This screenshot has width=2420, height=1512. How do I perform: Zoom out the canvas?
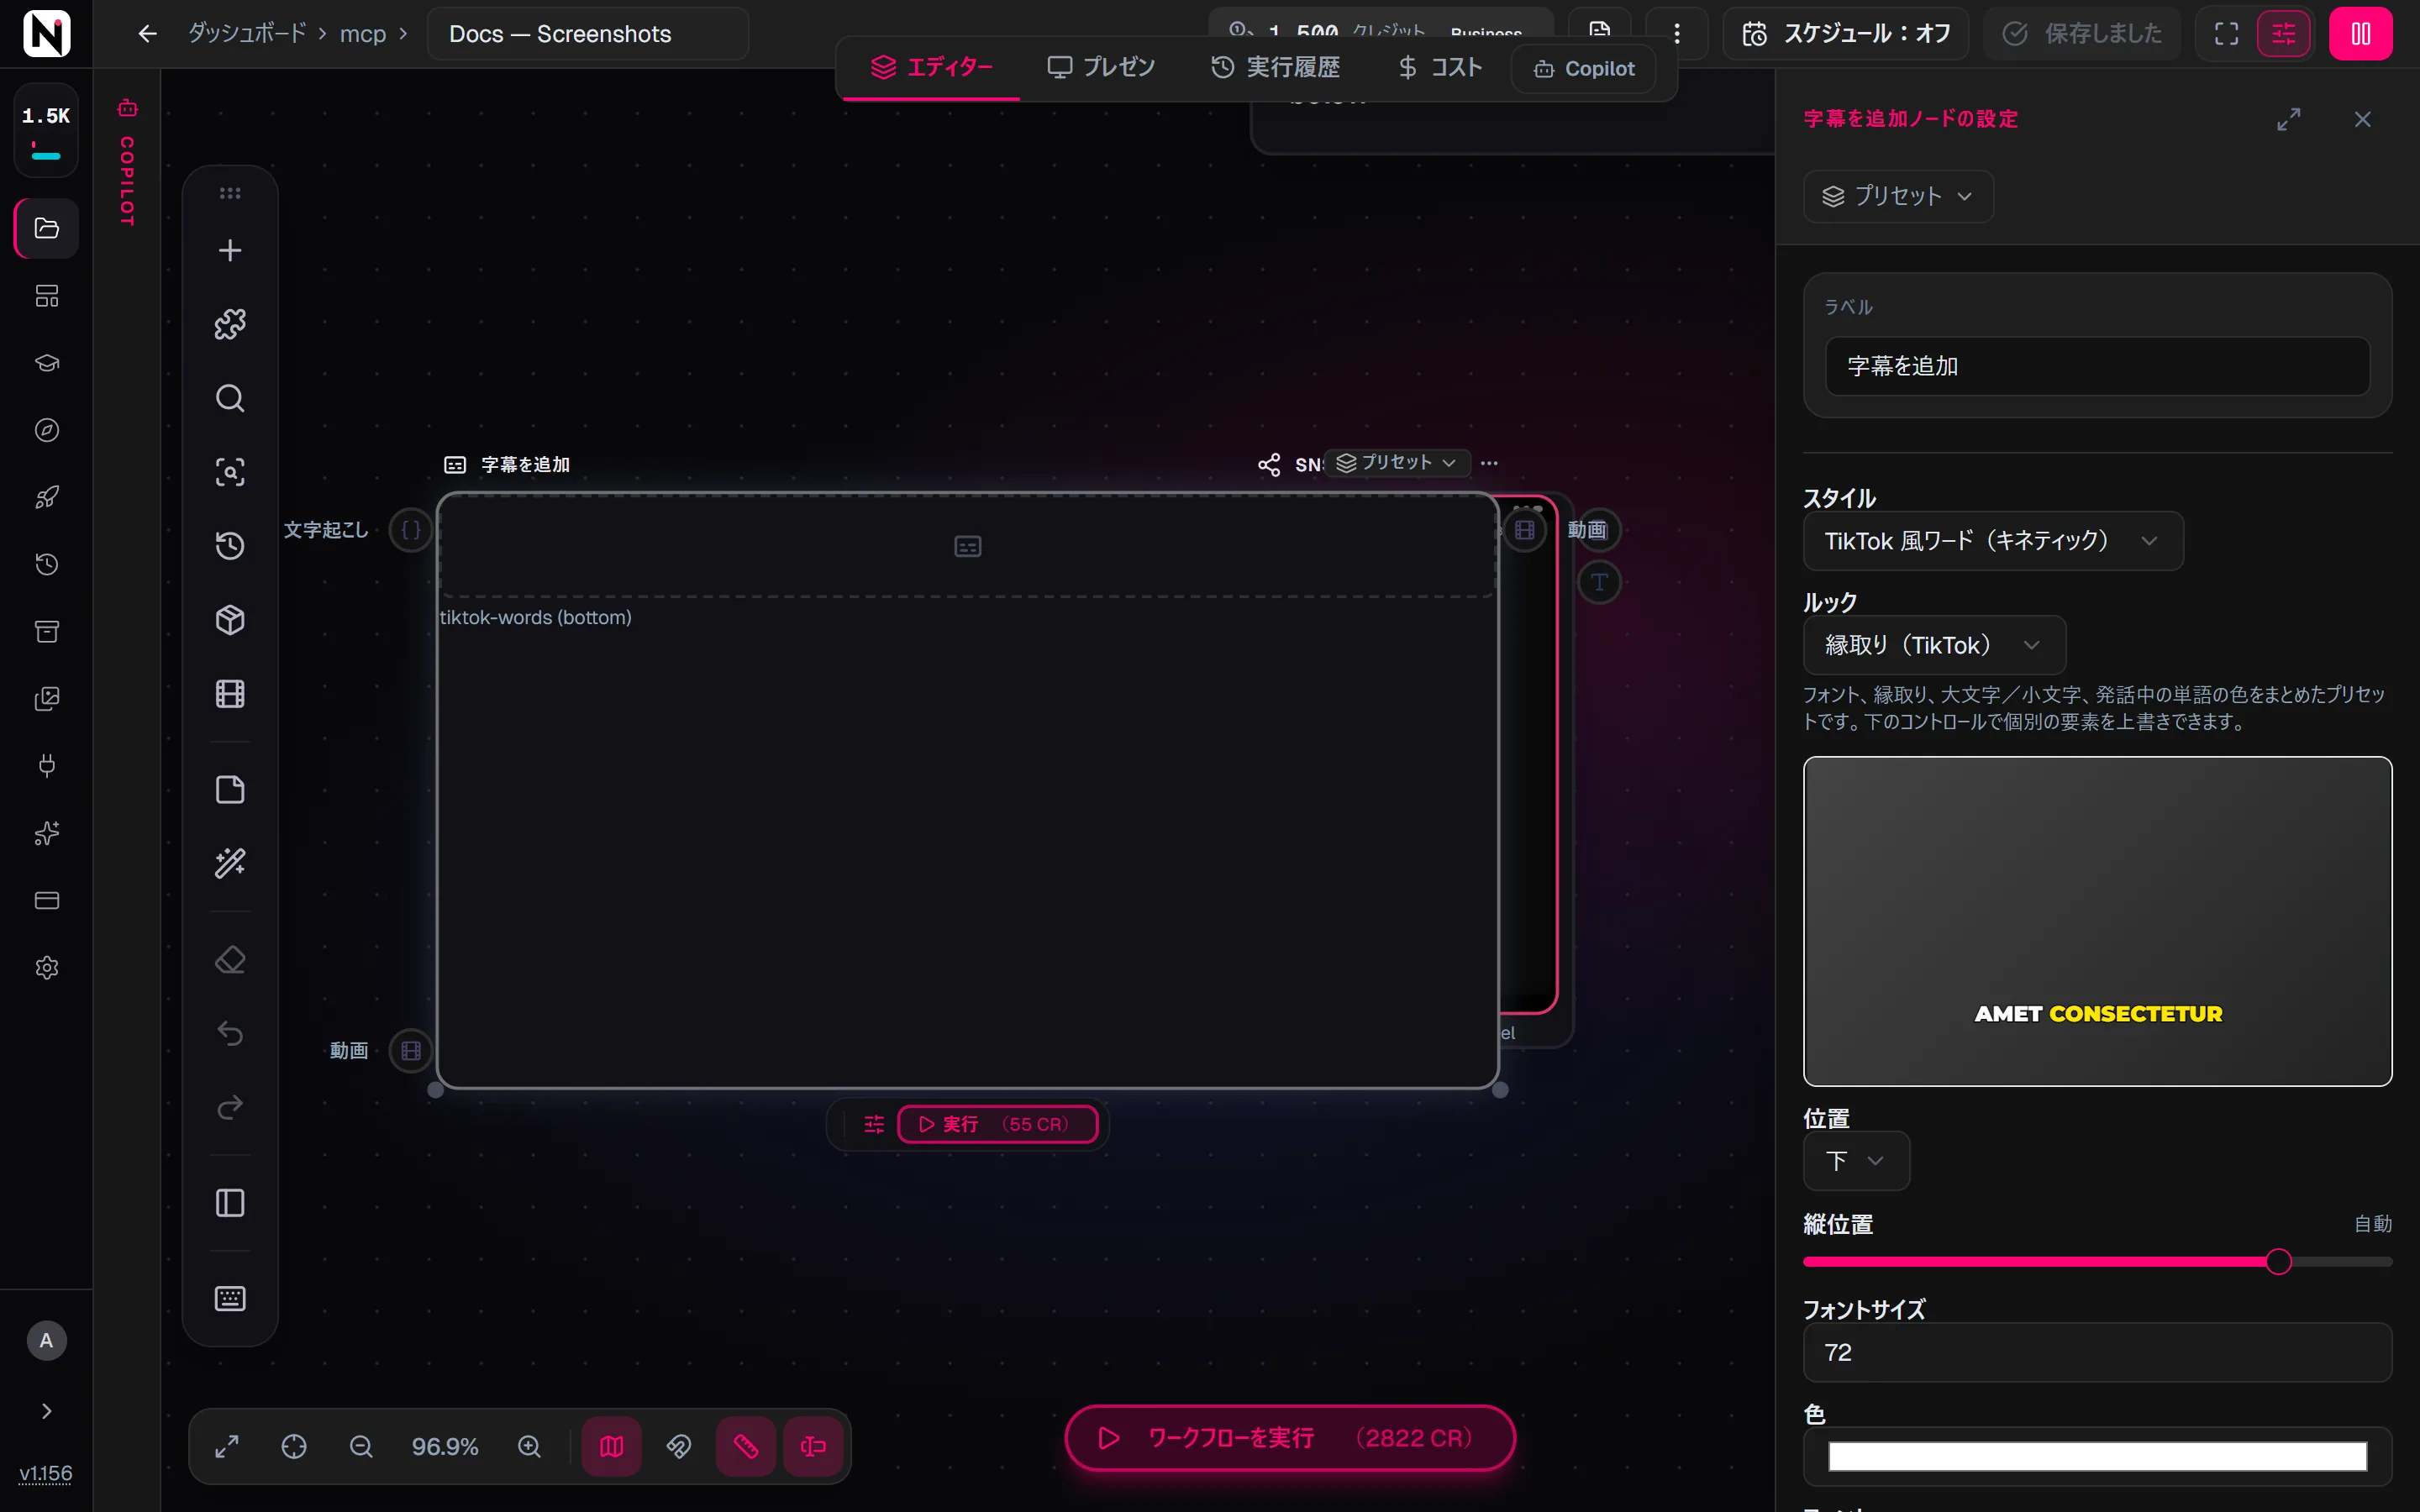(x=361, y=1447)
